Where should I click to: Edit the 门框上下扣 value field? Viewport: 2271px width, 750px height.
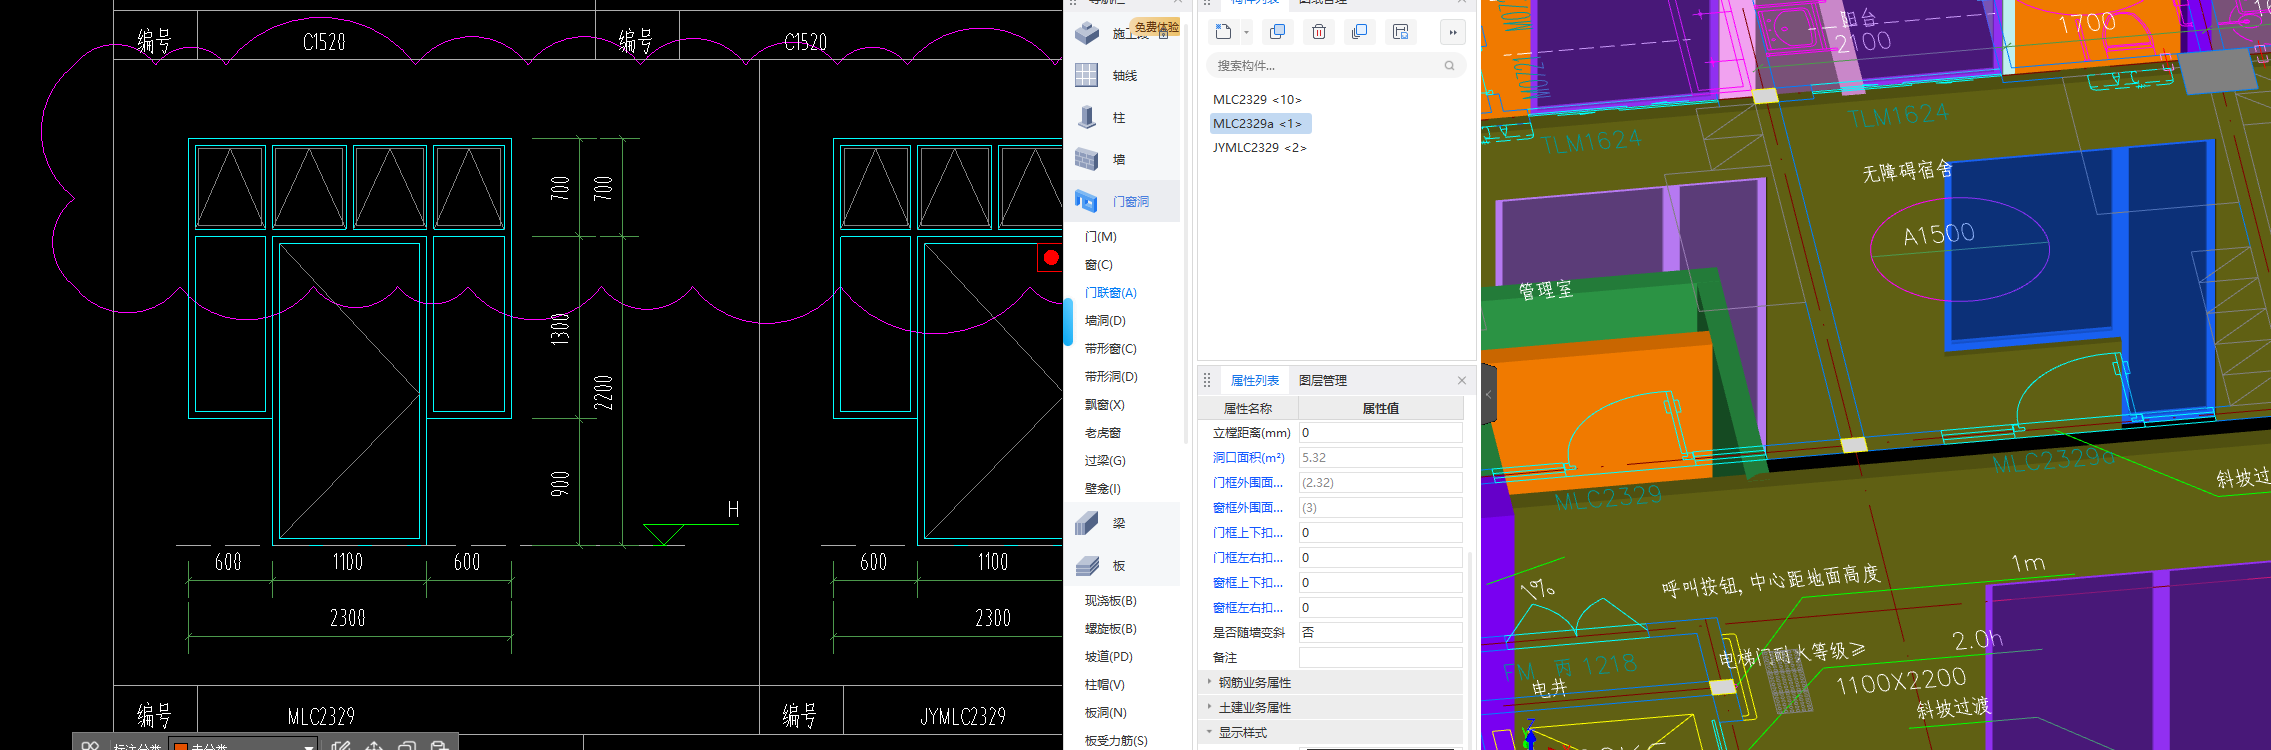click(1380, 533)
